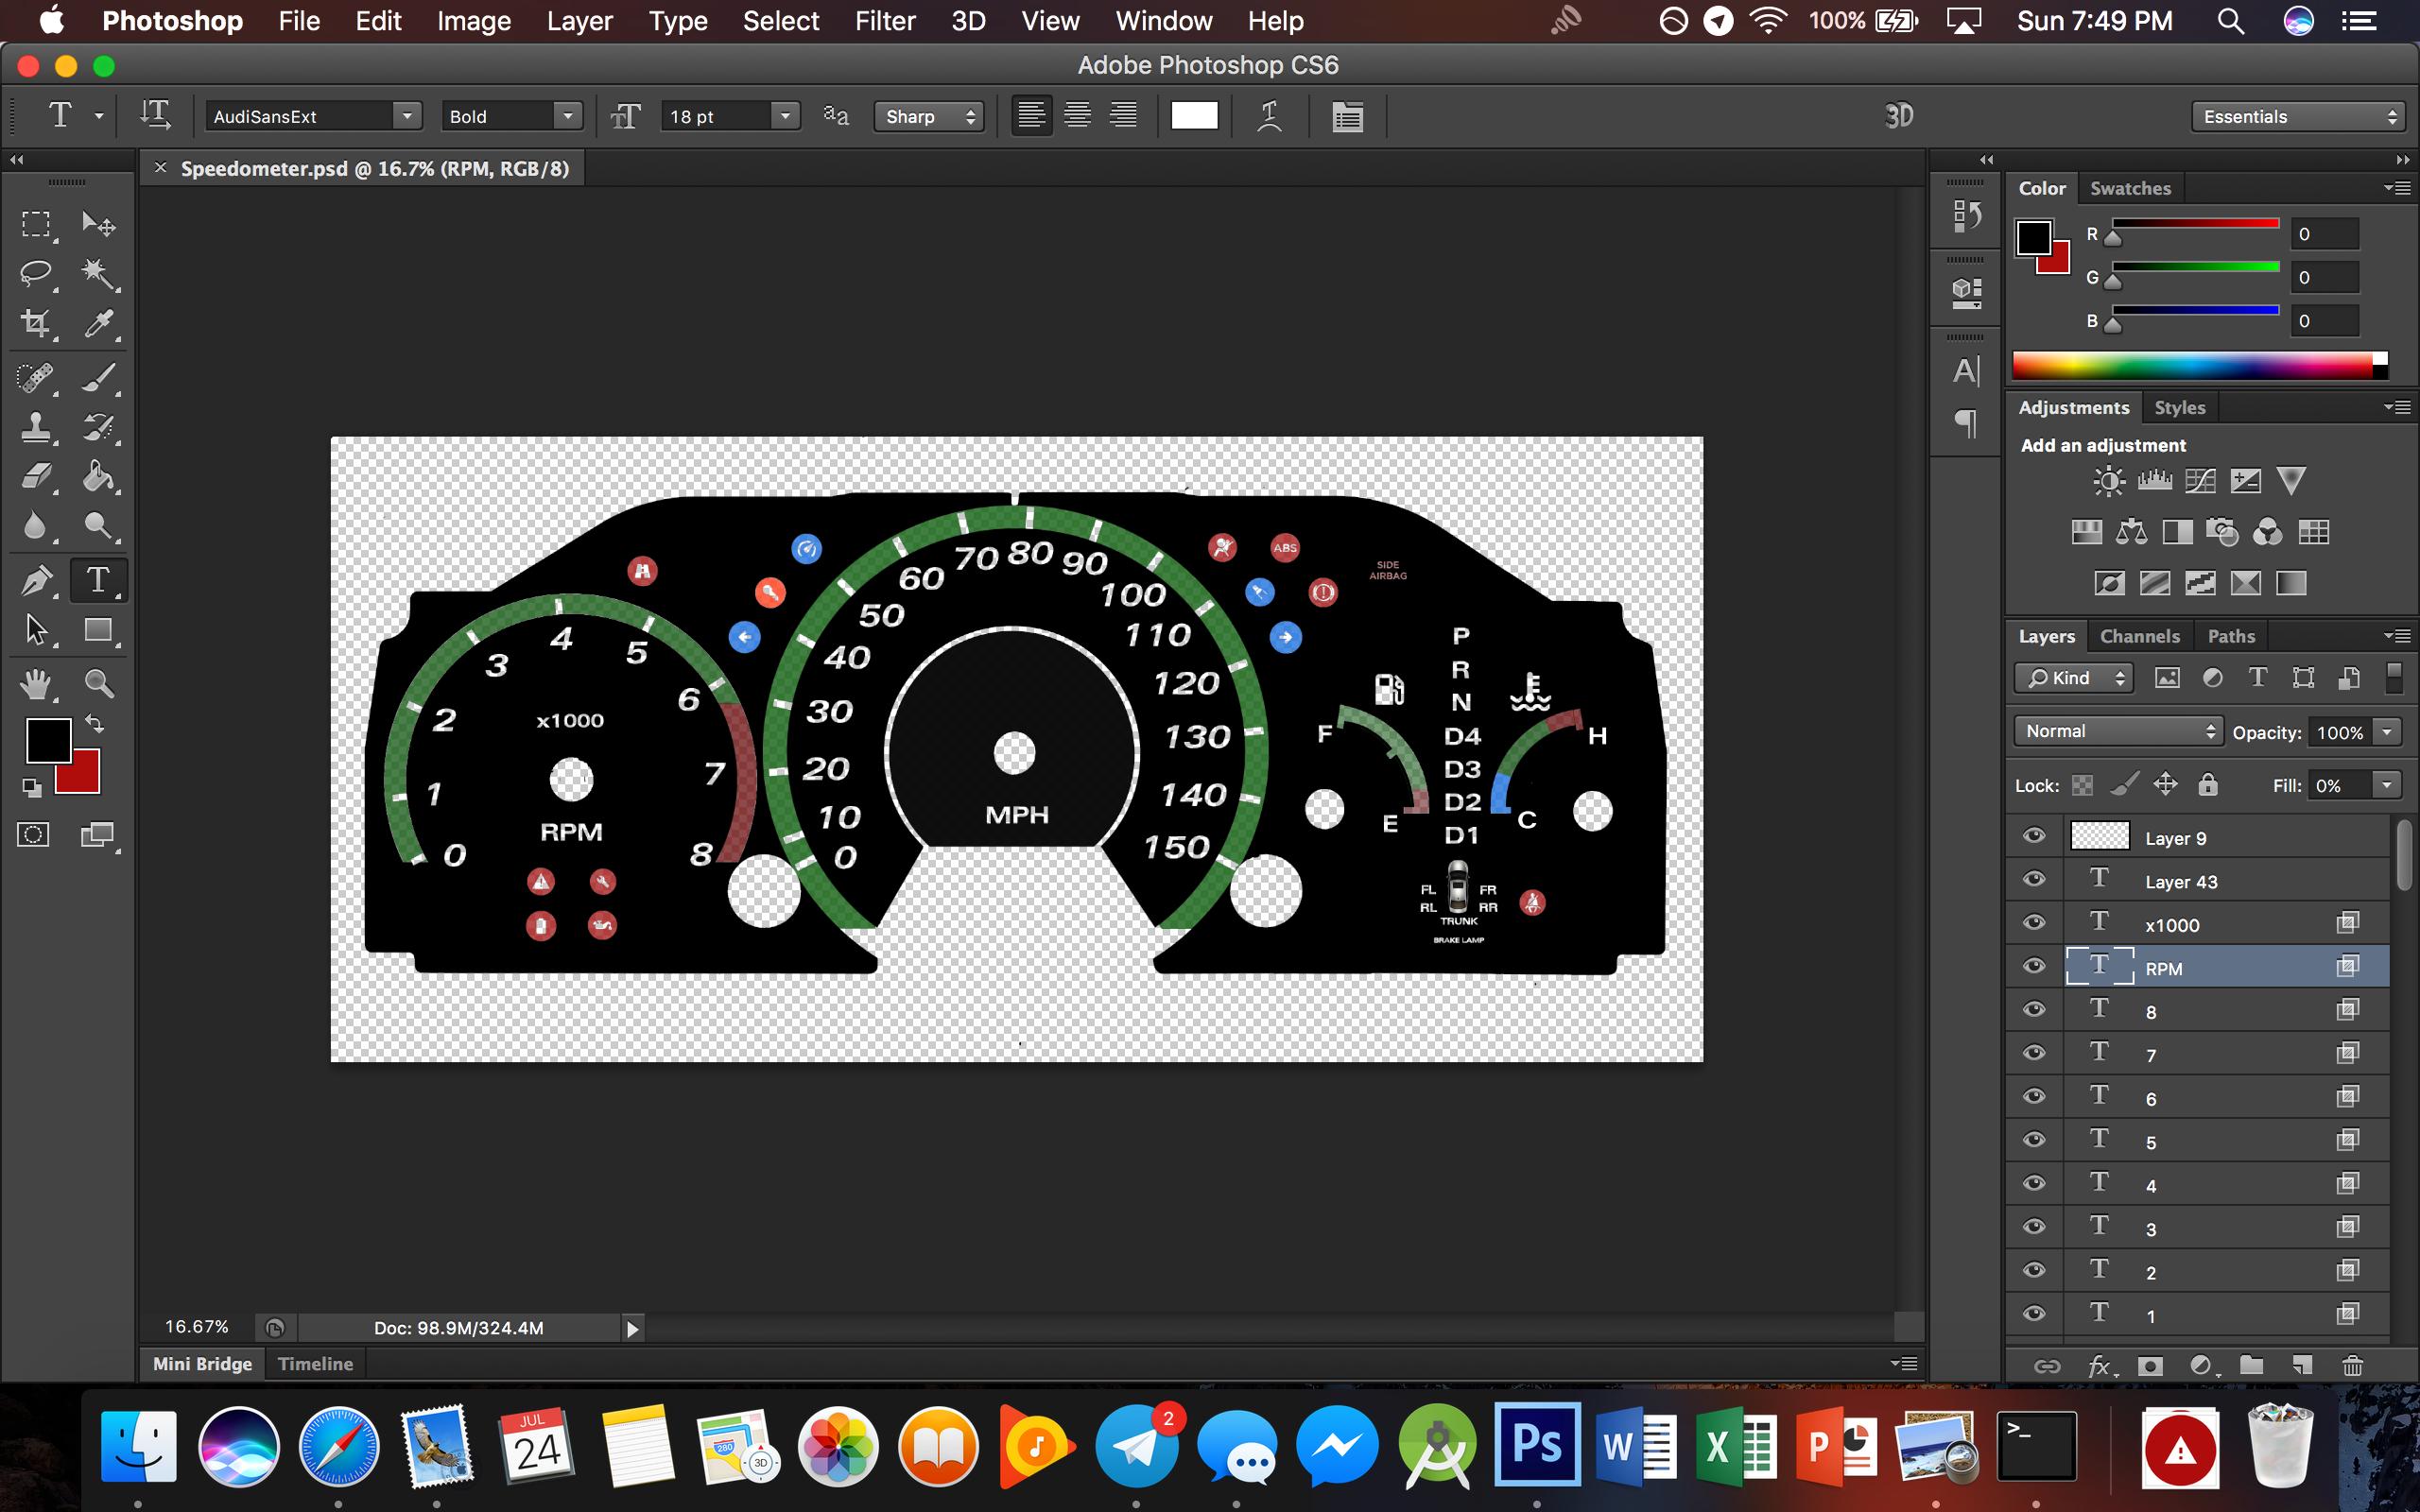Open the Fill percentage dropdown

pos(2387,785)
